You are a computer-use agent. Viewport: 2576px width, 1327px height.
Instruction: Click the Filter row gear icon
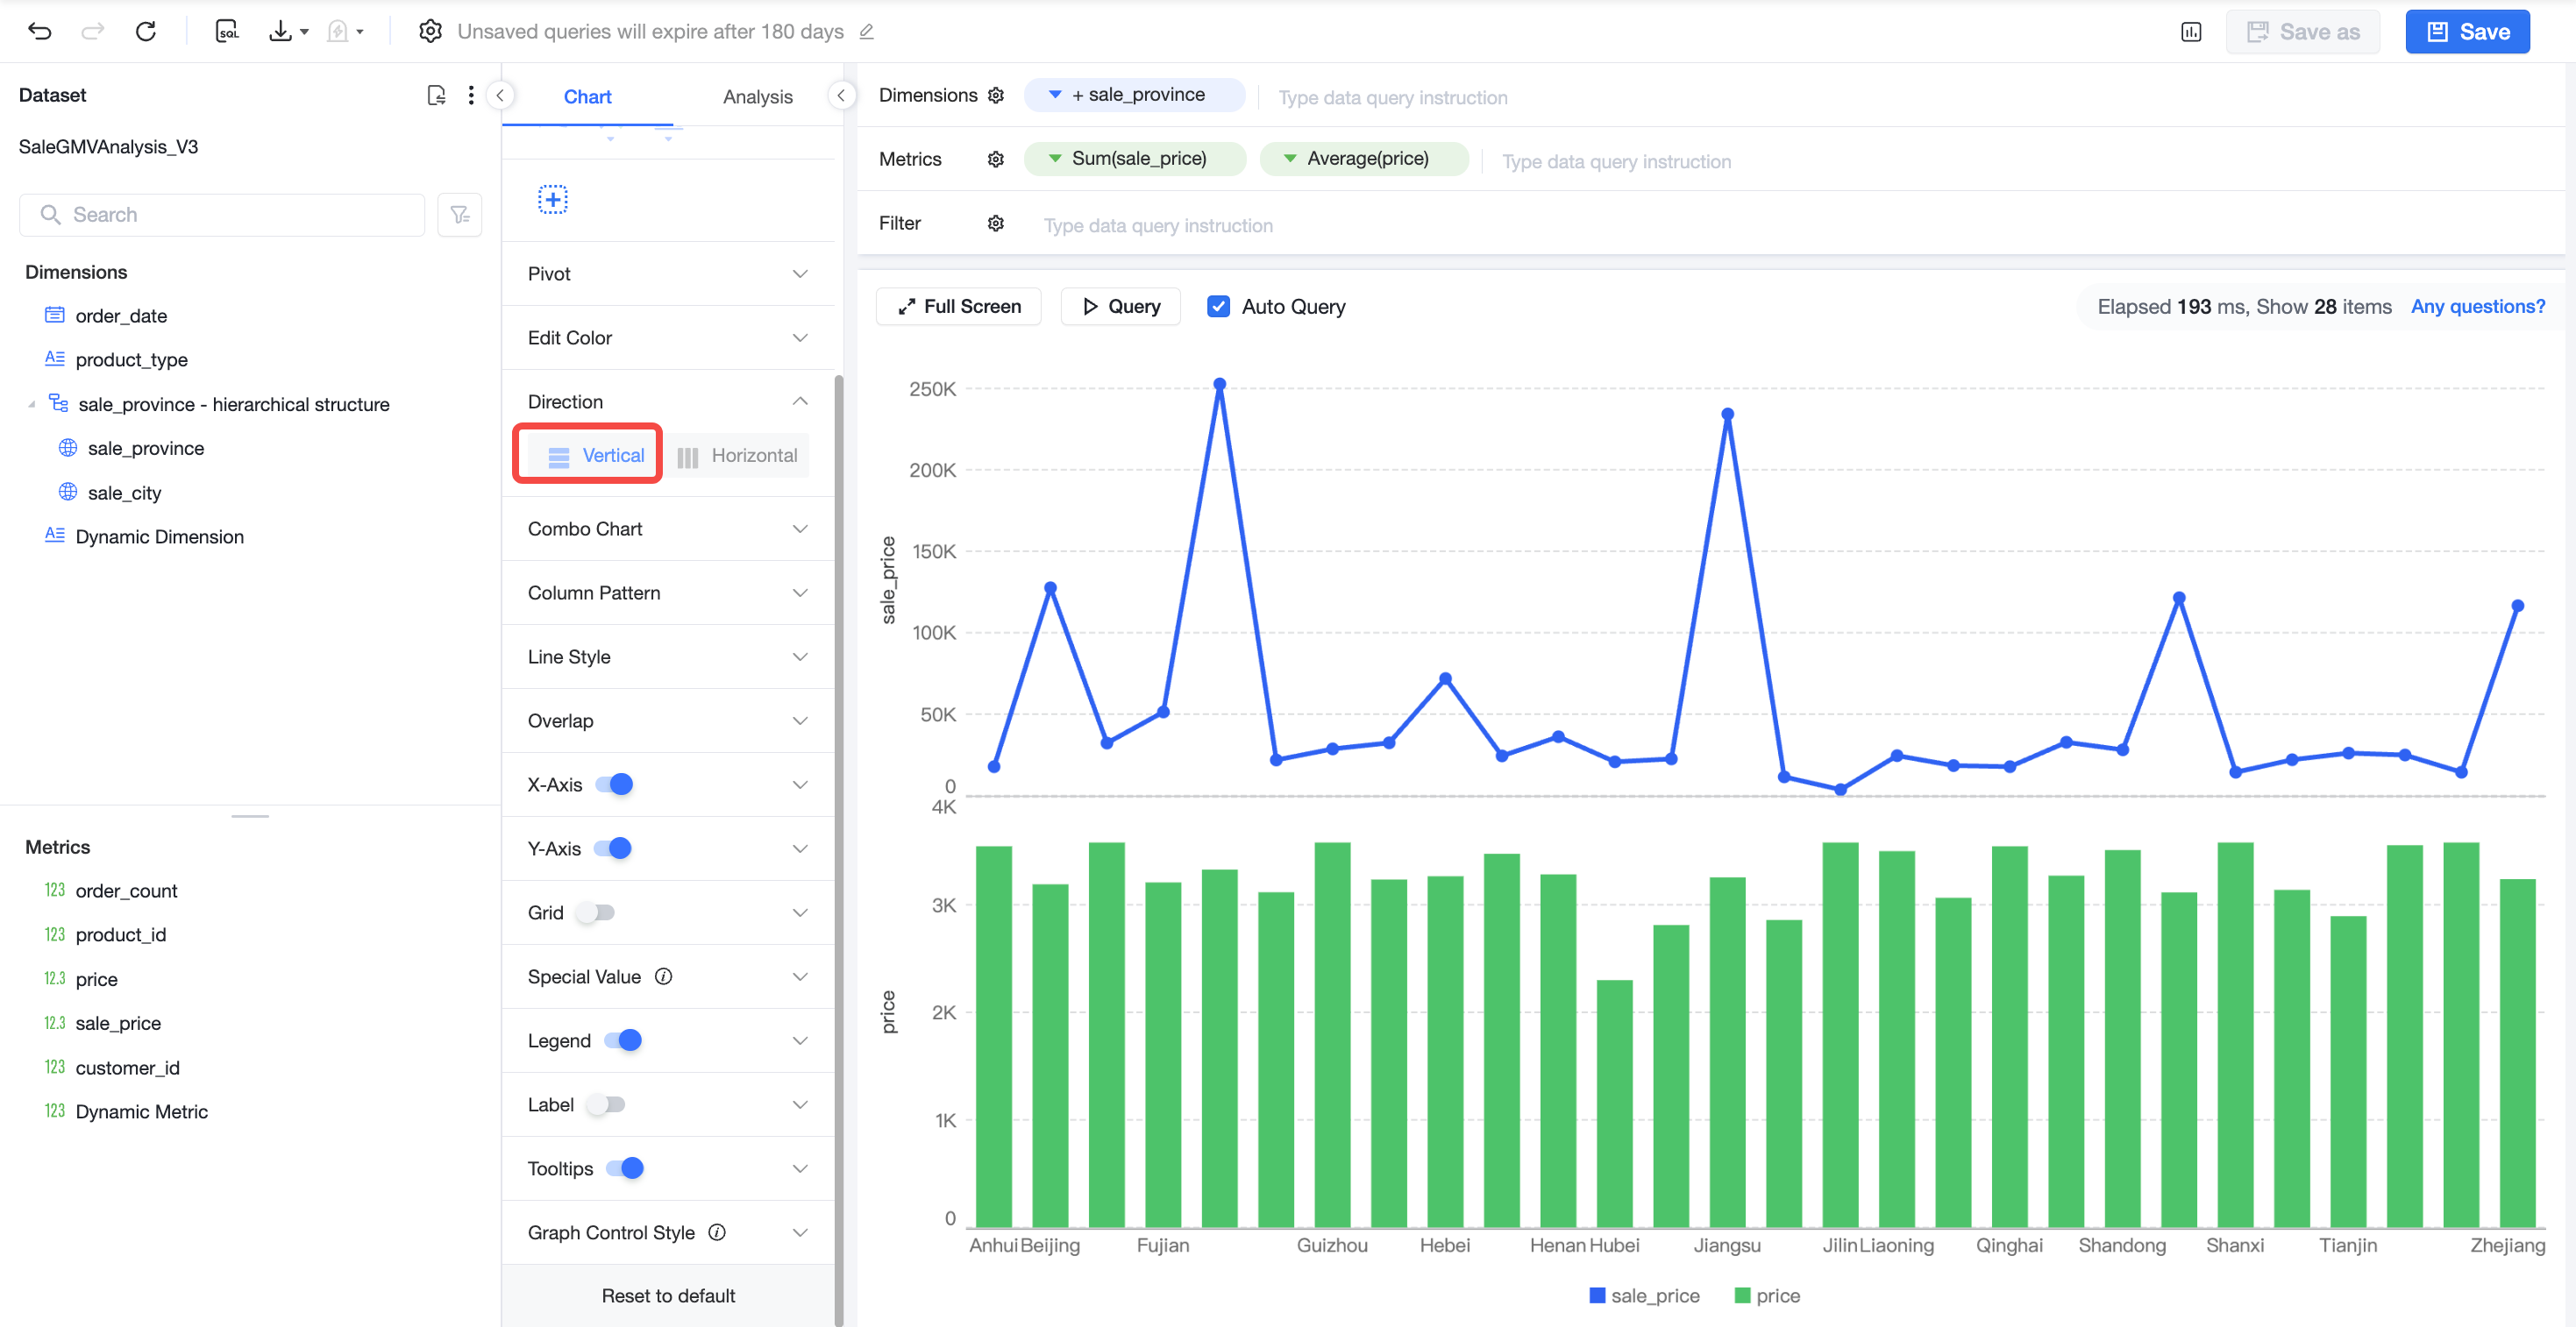coord(996,223)
